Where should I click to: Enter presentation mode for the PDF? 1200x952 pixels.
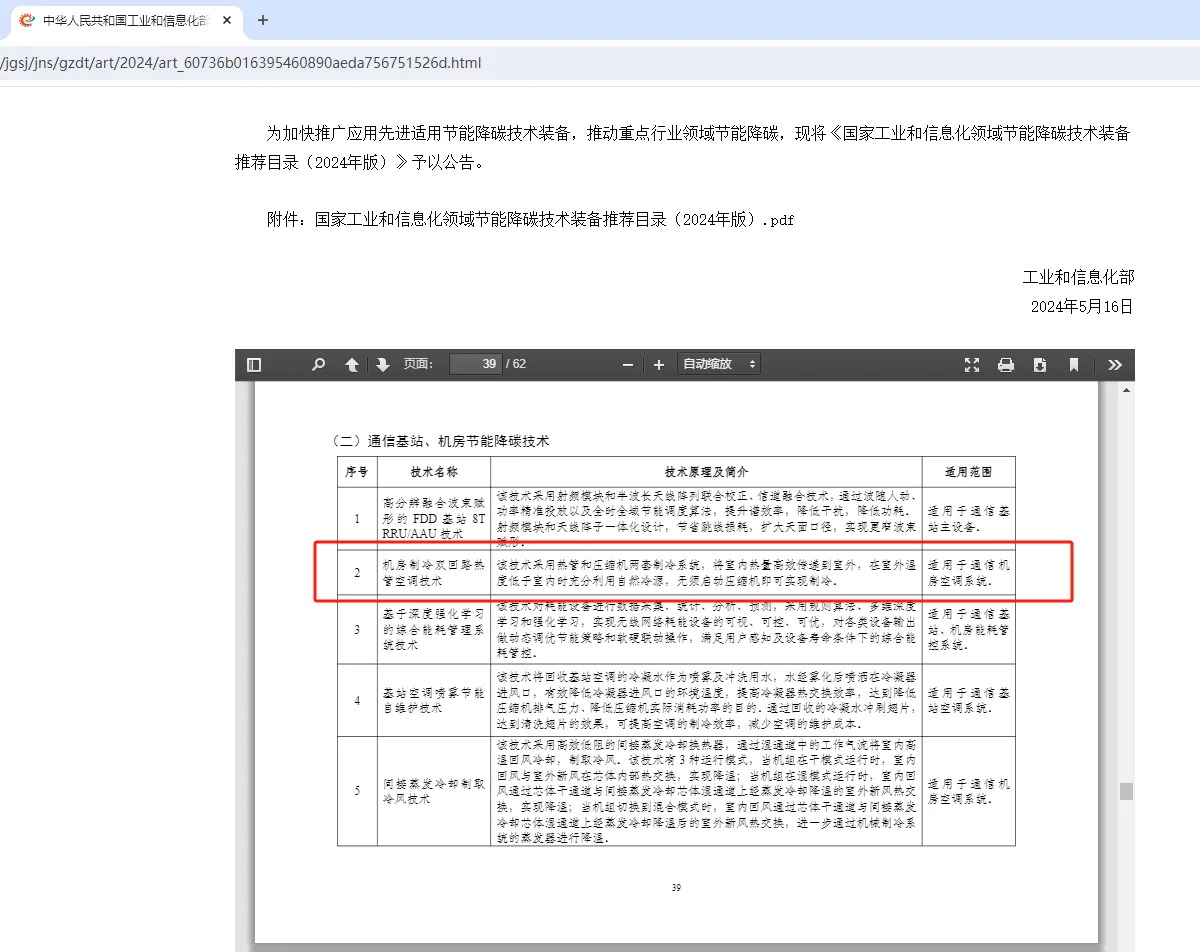pyautogui.click(x=972, y=364)
